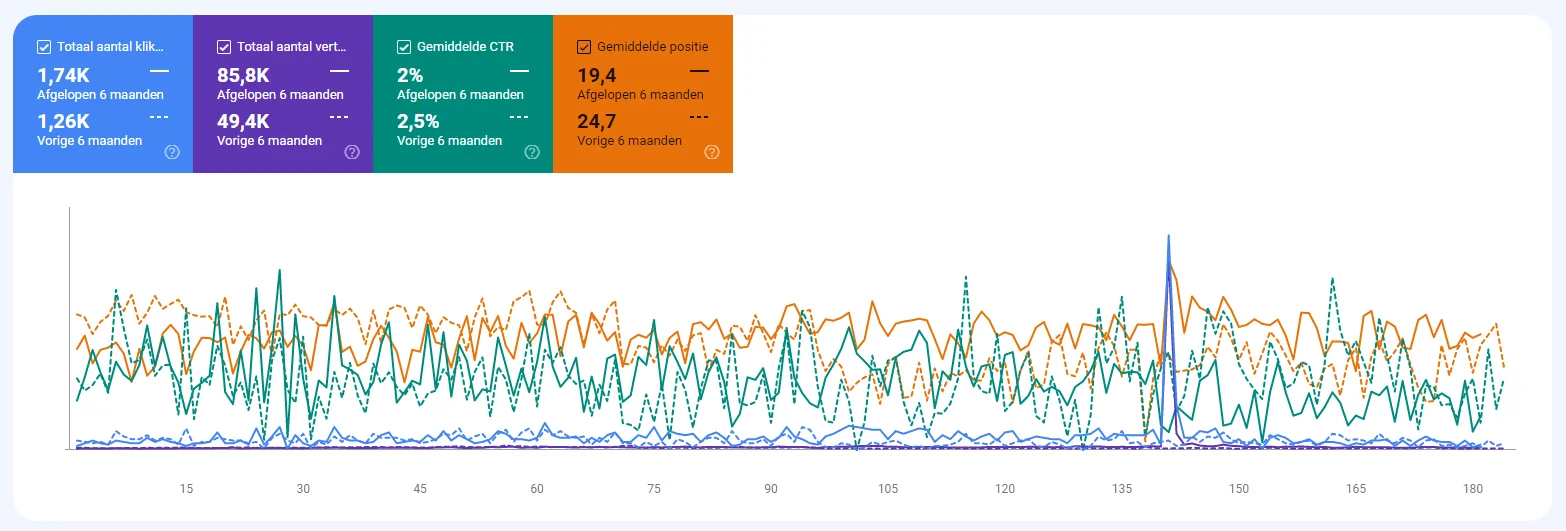Click the 49,4K previous impressions value
The height and width of the screenshot is (531, 1566).
click(245, 122)
